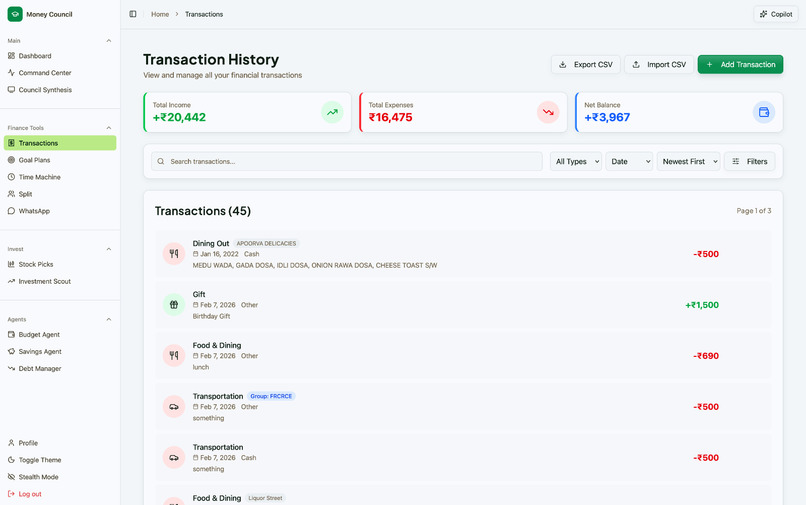The image size is (806, 505).
Task: Collapse the Agents section
Action: pos(108,319)
